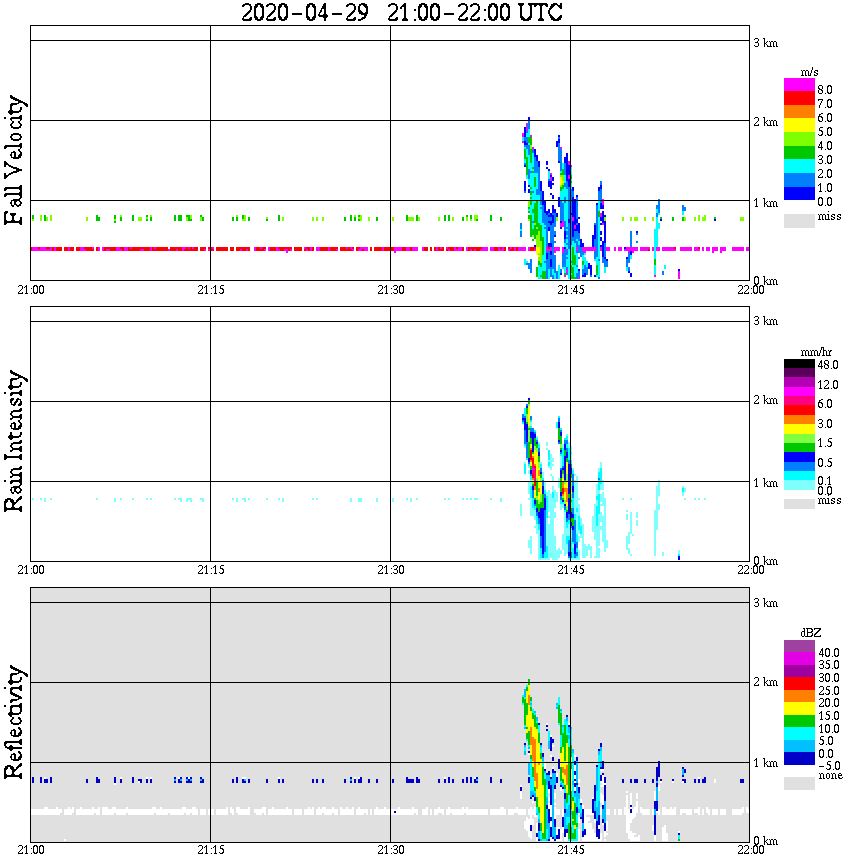Click the magenta swatch in m/s legend
The image size is (850, 868).
(799, 85)
